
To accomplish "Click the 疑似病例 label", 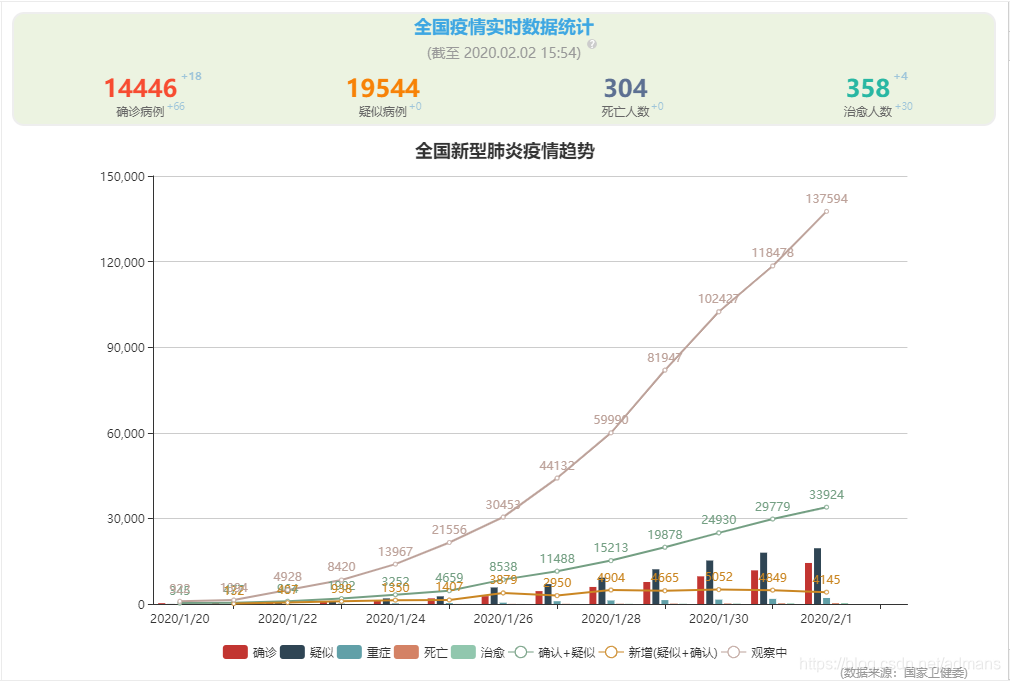I will tap(383, 111).
